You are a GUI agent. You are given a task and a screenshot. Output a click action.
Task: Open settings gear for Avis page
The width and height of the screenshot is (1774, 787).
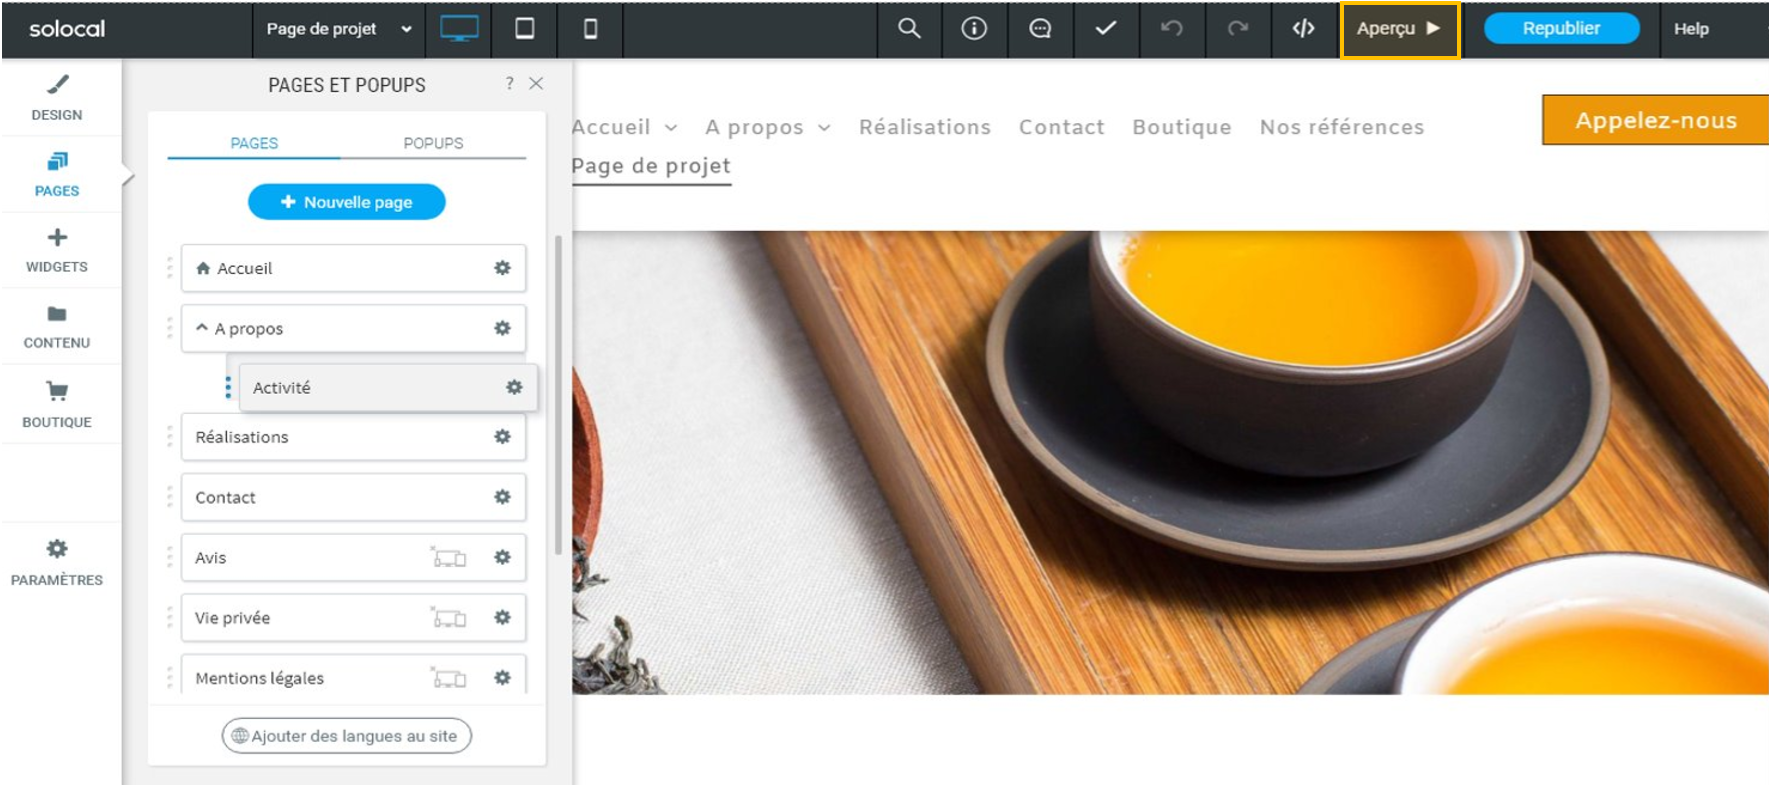point(502,557)
